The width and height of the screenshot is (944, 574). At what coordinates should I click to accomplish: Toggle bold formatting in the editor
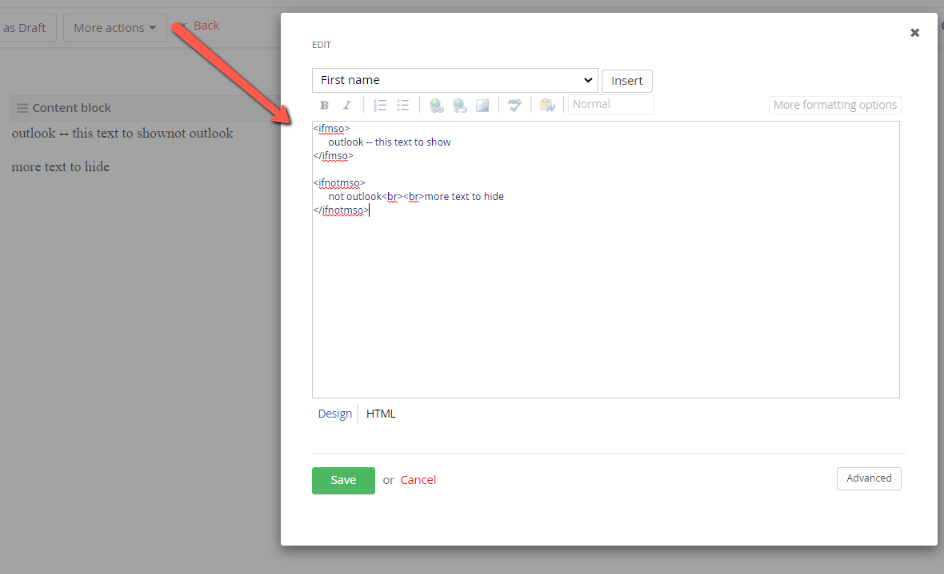tap(324, 105)
